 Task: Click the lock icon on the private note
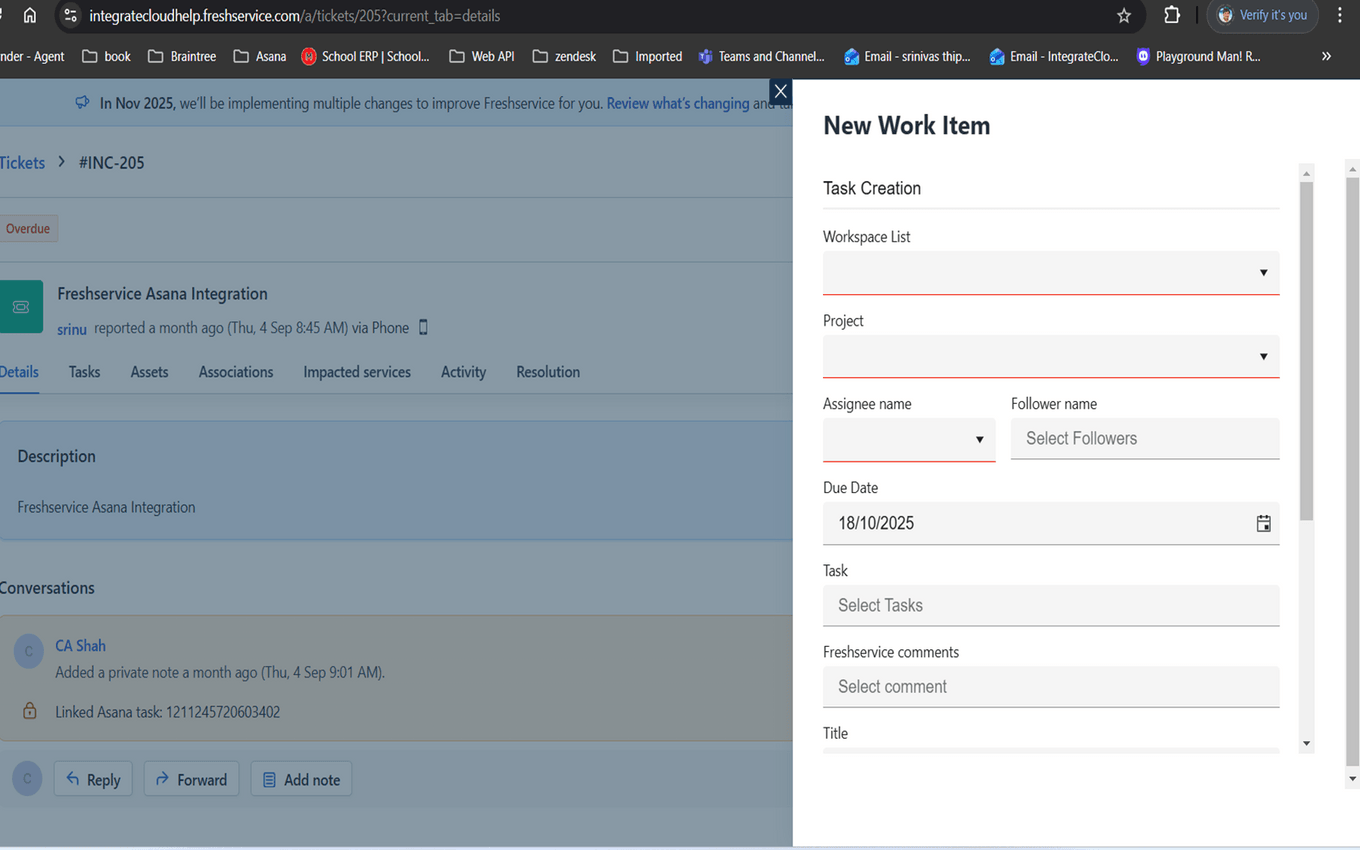pyautogui.click(x=27, y=711)
